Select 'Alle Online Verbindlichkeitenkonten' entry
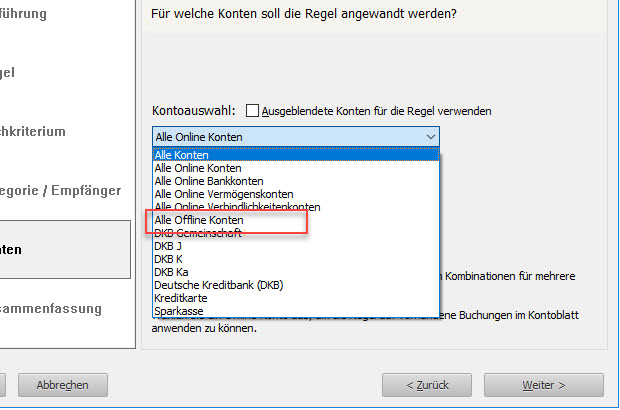This screenshot has width=620, height=410. click(x=296, y=207)
